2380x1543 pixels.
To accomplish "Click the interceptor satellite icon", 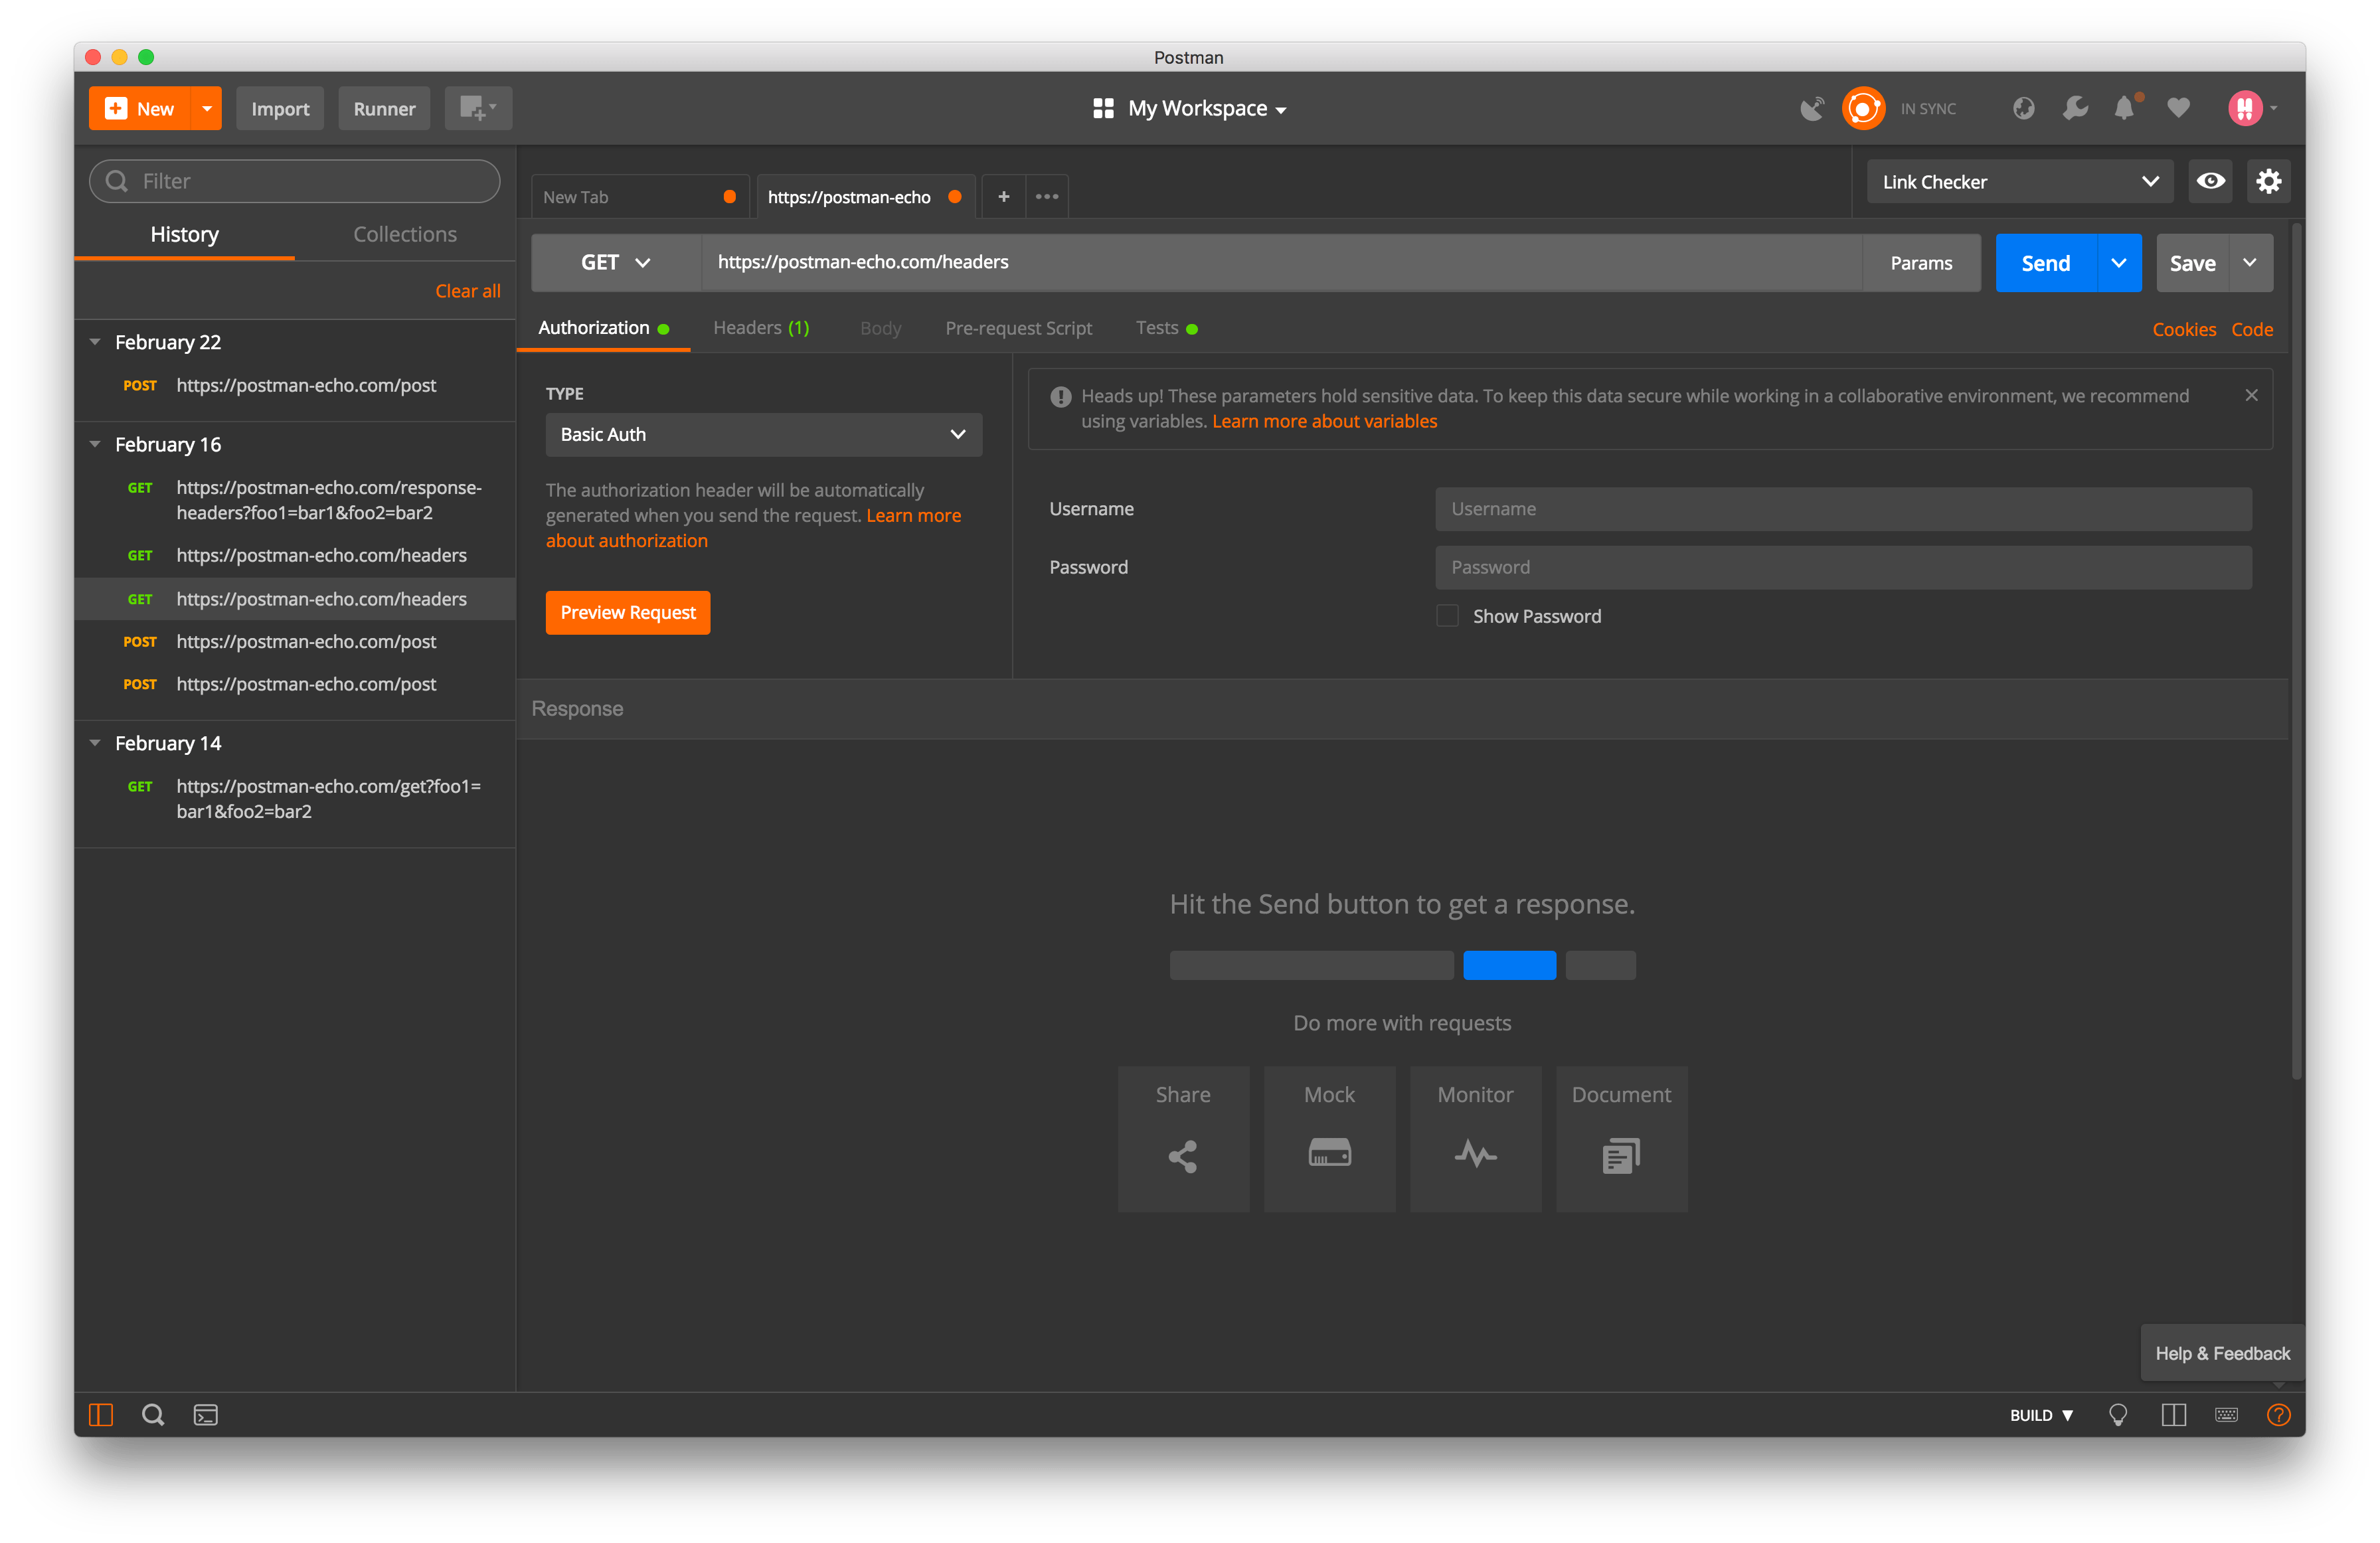I will tap(1811, 108).
